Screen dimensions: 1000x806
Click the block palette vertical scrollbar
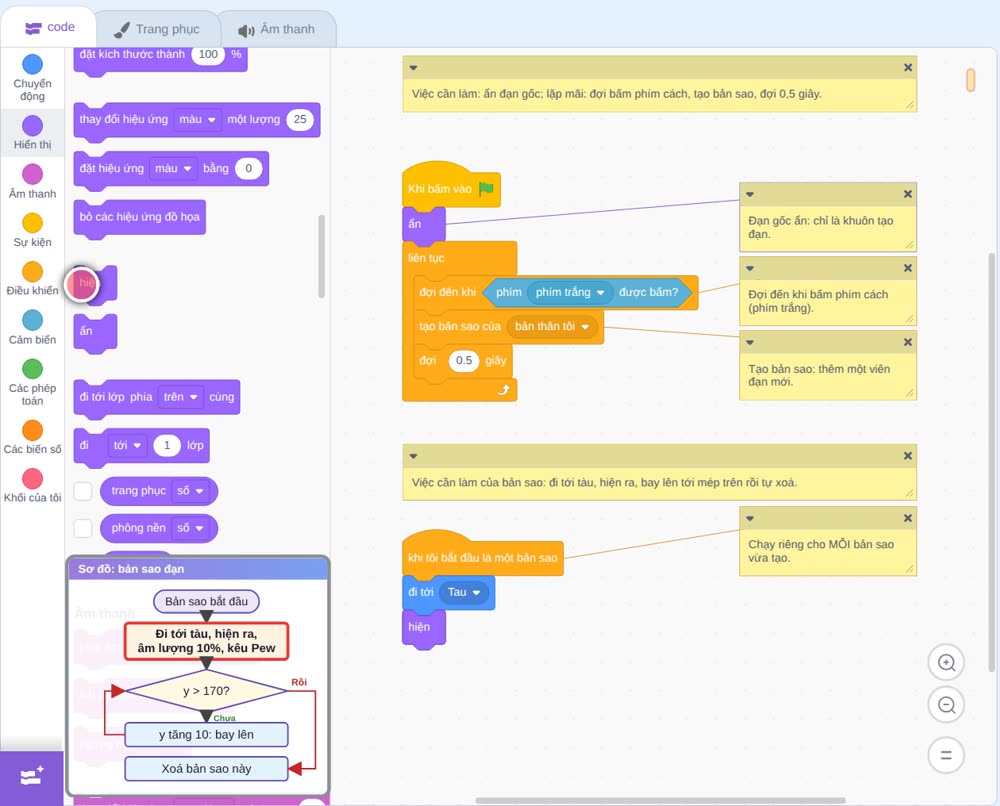pos(321,256)
